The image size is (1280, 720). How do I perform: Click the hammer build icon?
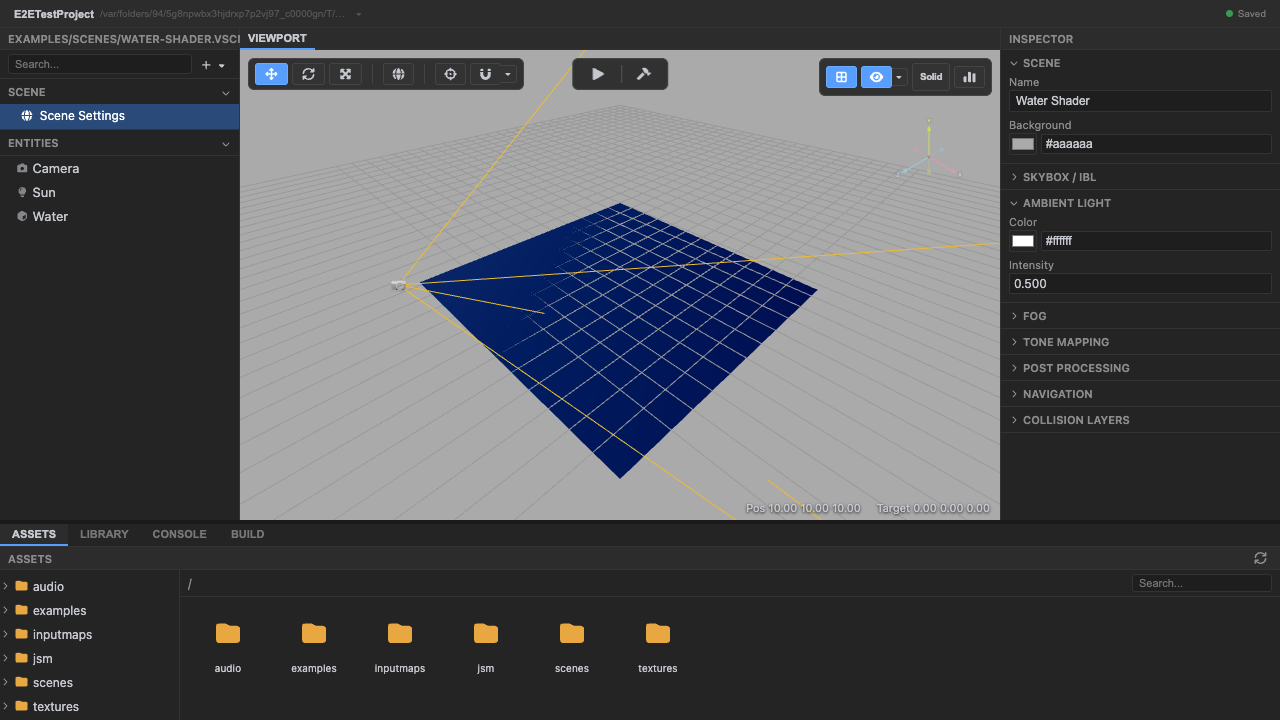(x=644, y=74)
